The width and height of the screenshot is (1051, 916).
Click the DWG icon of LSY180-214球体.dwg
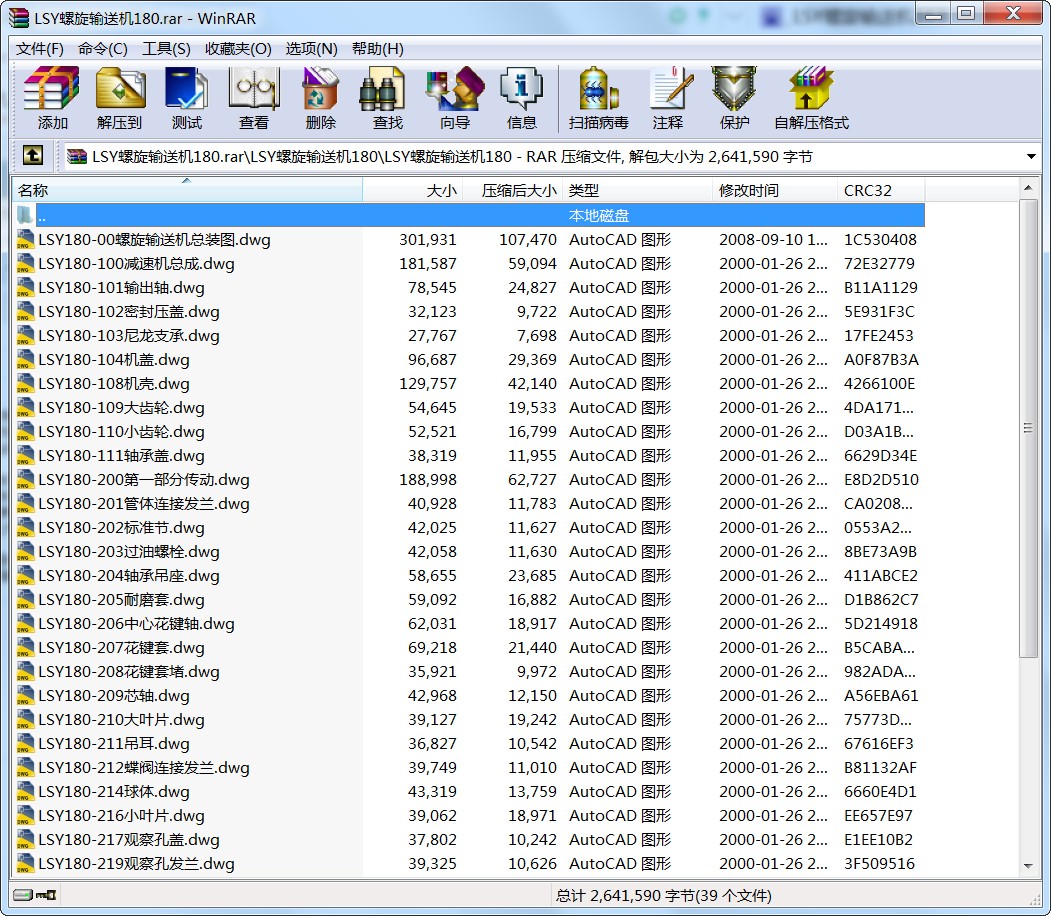tap(25, 791)
